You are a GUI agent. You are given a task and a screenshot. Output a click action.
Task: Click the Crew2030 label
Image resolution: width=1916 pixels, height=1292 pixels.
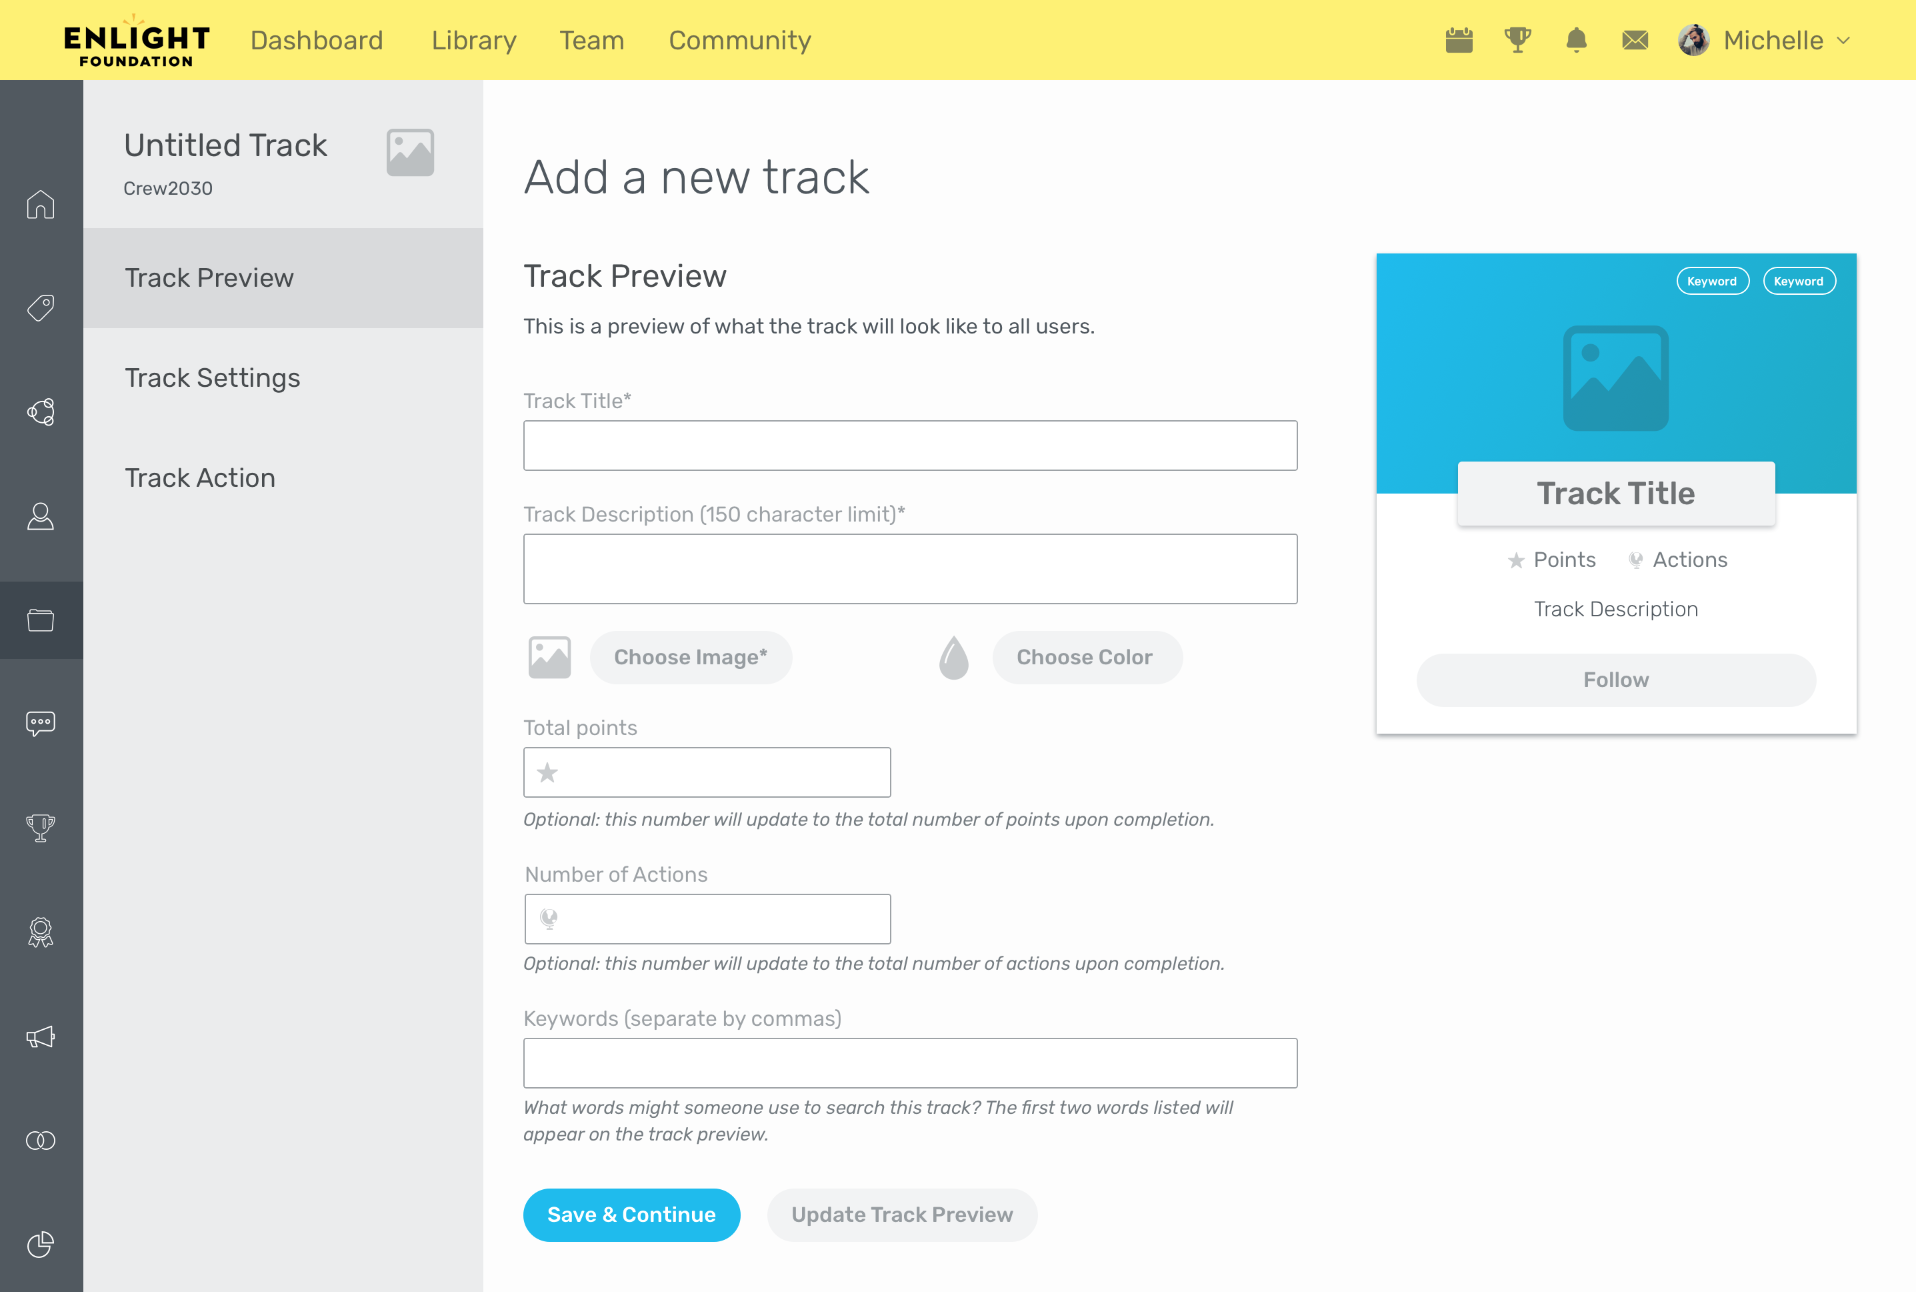[x=168, y=188]
